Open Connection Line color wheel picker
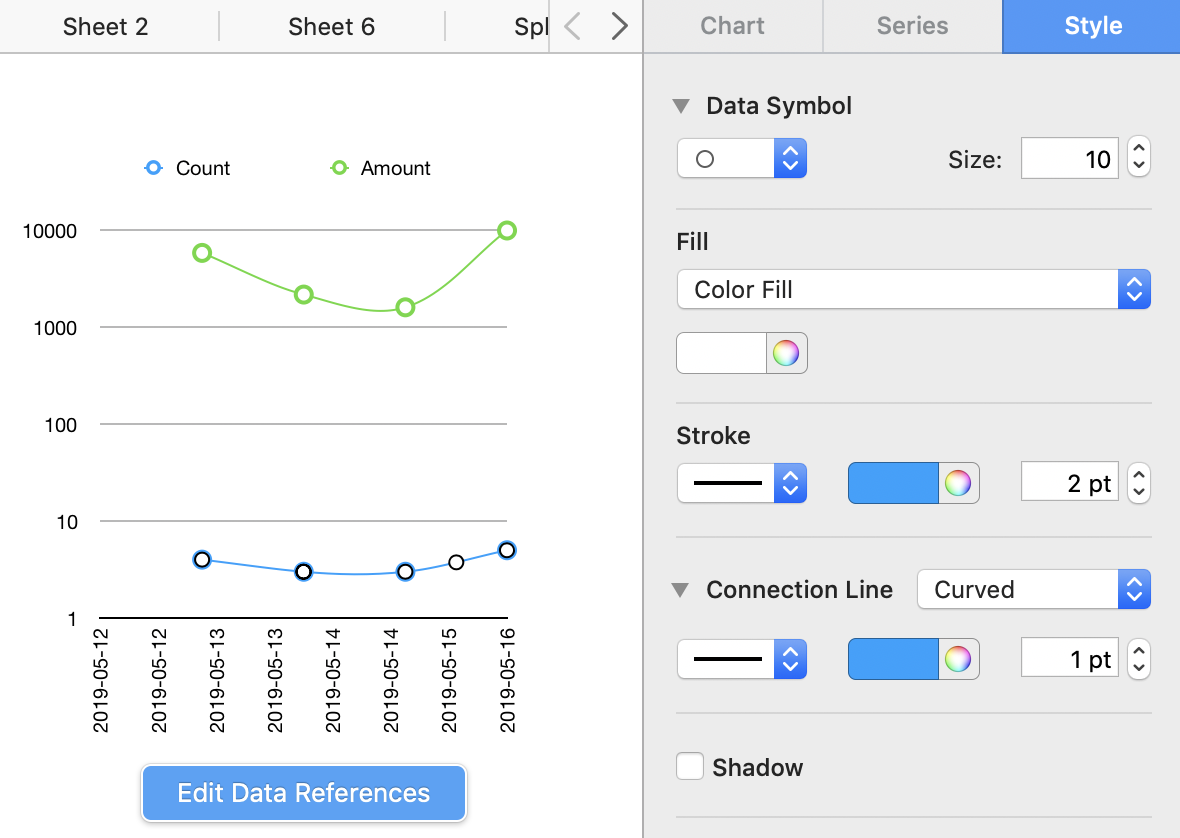Viewport: 1180px width, 838px height. click(958, 659)
